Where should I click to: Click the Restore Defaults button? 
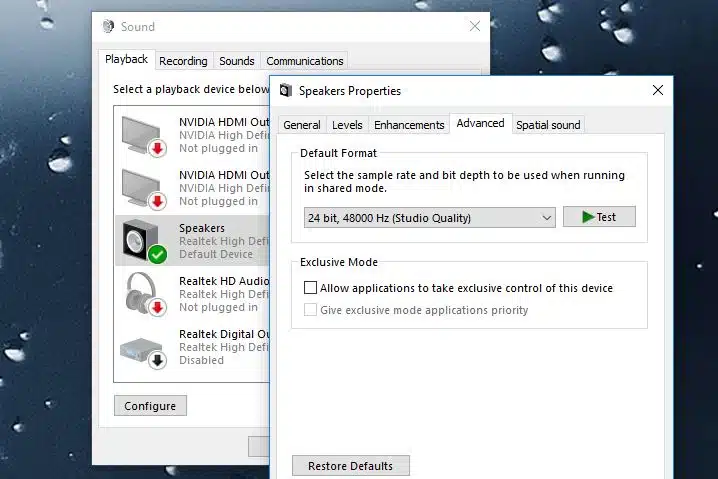[351, 466]
